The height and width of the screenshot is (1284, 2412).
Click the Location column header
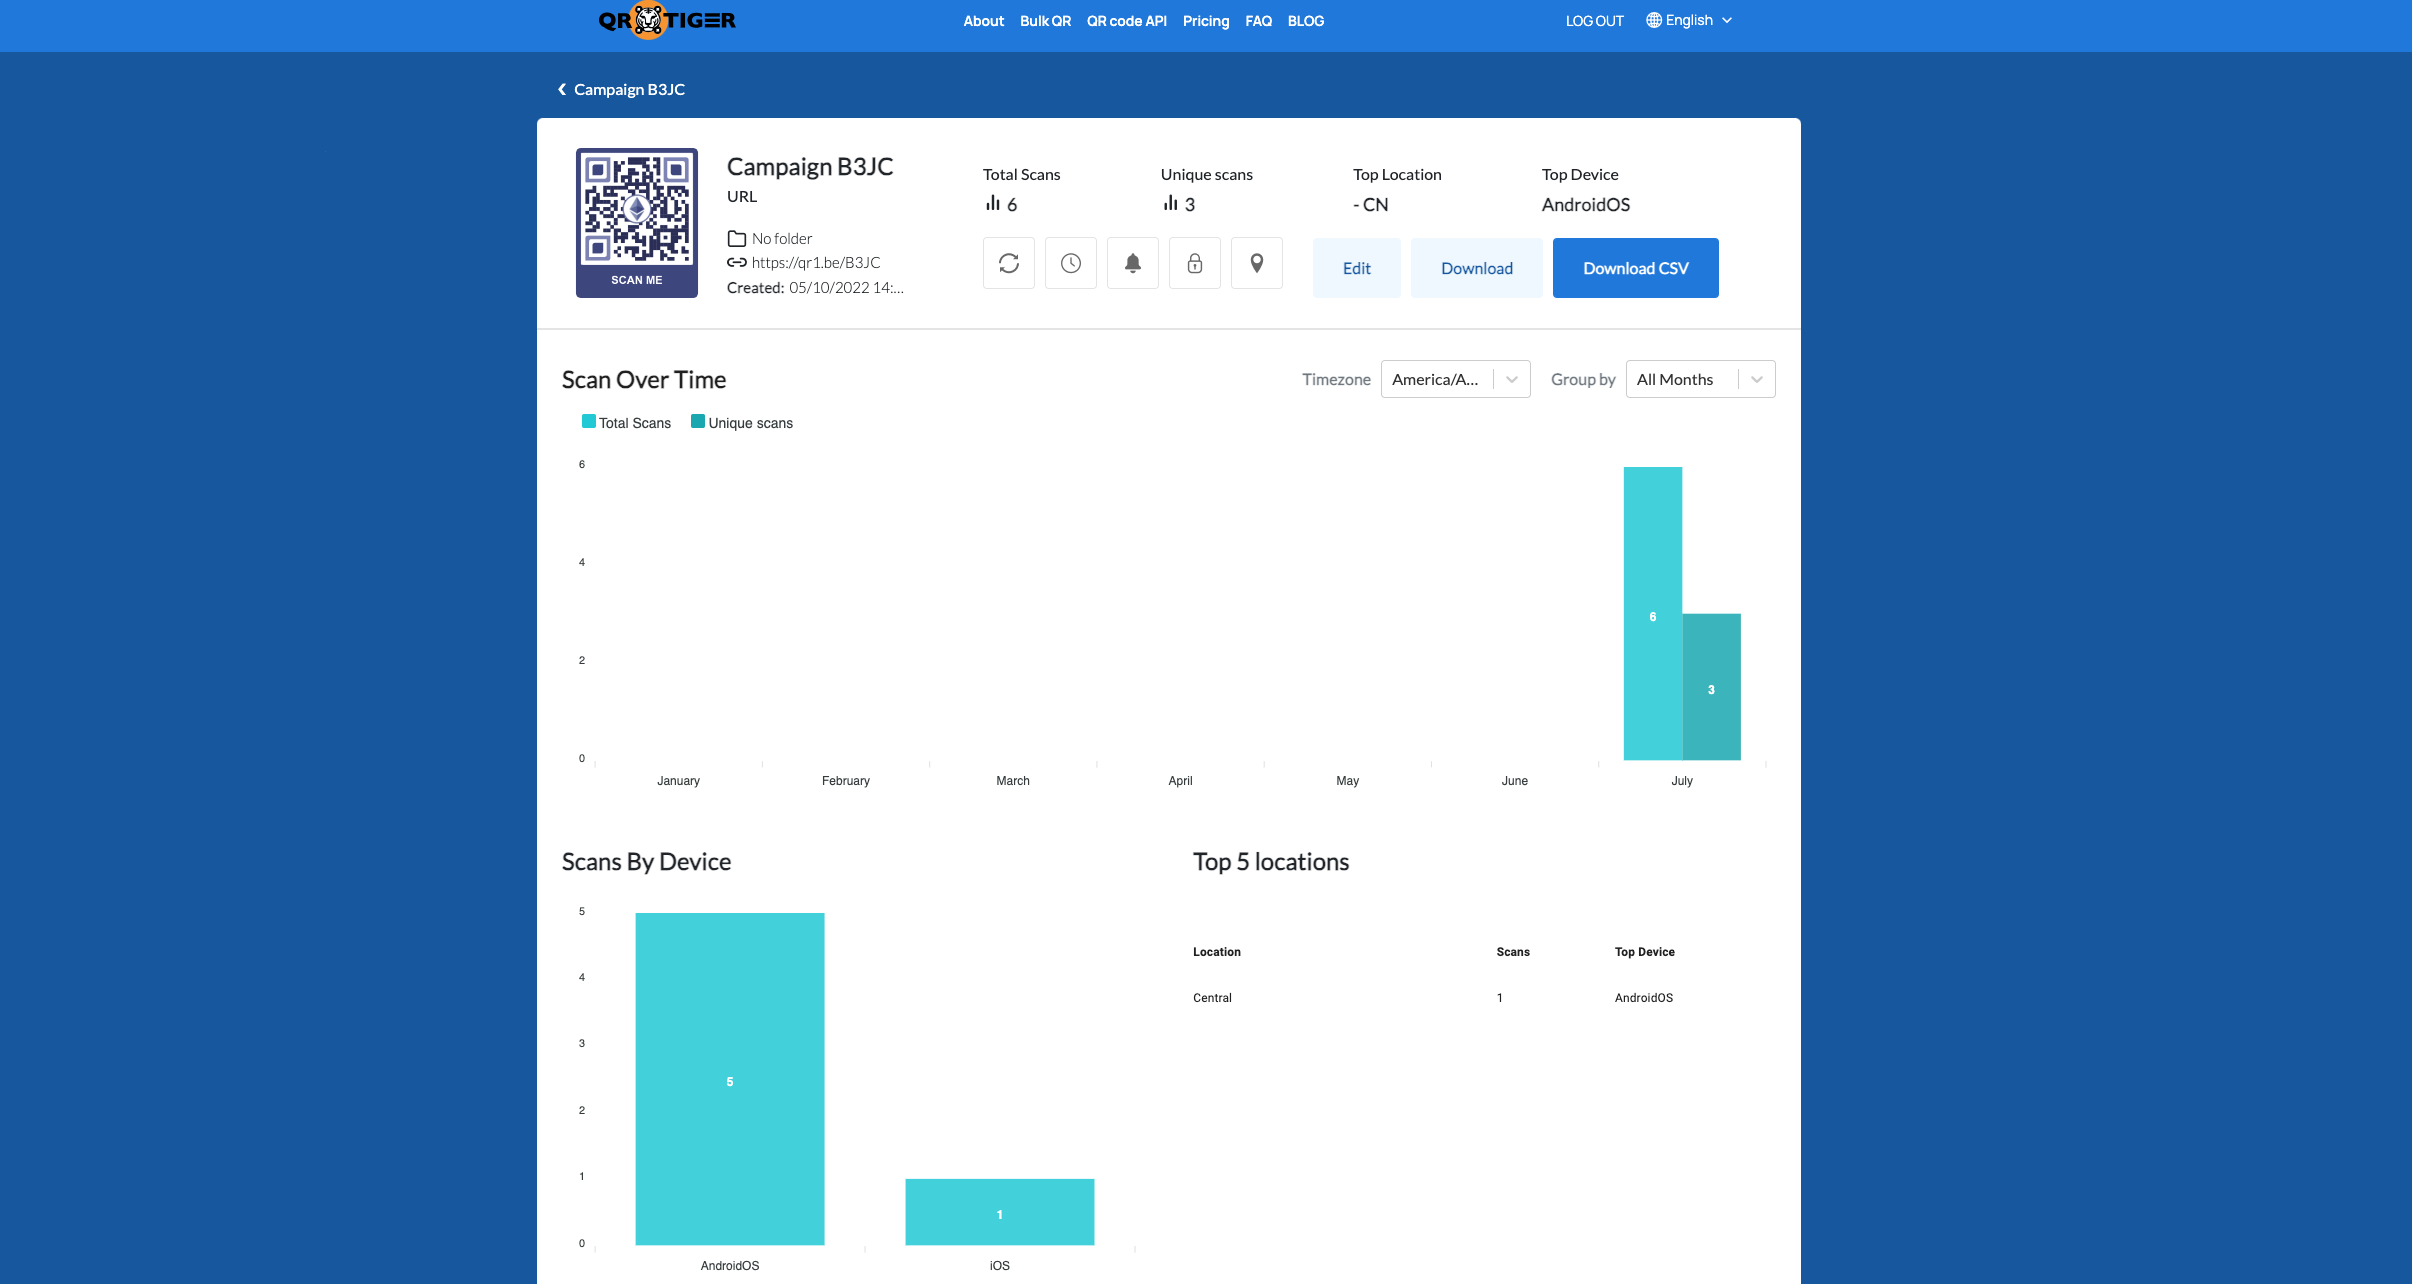pos(1217,952)
